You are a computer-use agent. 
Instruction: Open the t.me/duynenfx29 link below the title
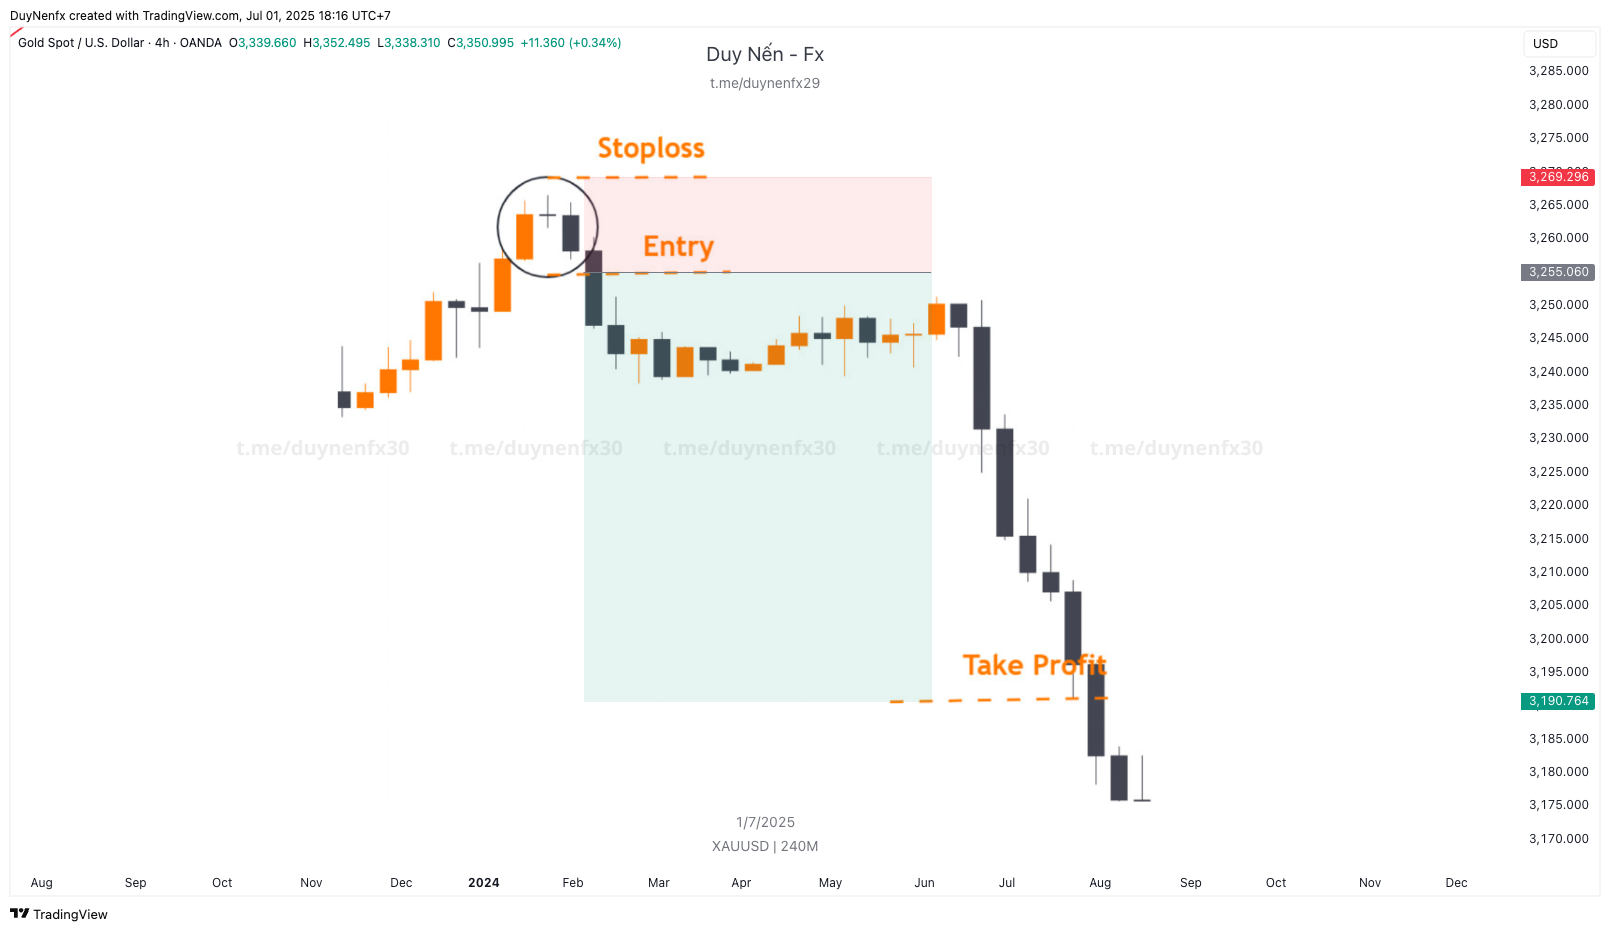765,83
